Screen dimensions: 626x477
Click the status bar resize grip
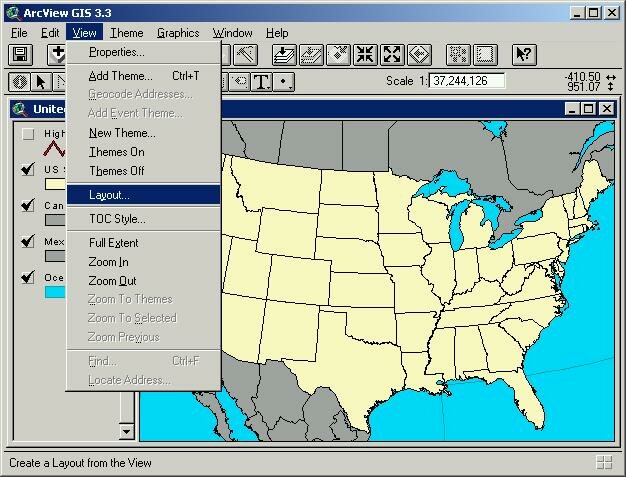[x=604, y=463]
